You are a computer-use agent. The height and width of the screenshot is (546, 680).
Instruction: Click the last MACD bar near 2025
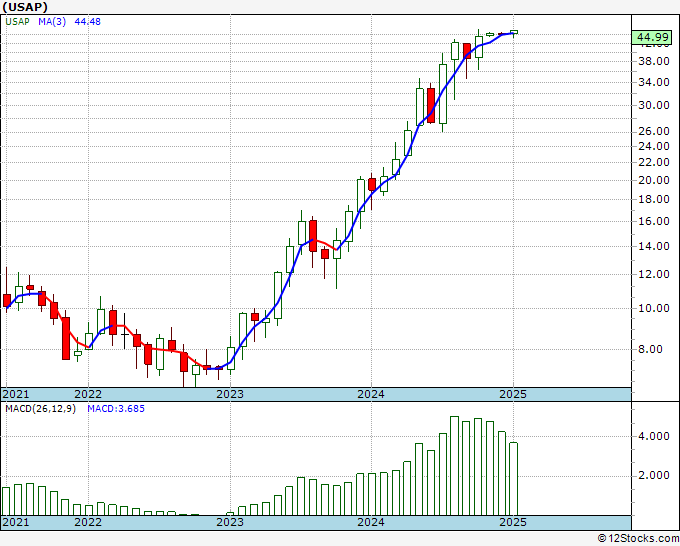click(x=513, y=478)
